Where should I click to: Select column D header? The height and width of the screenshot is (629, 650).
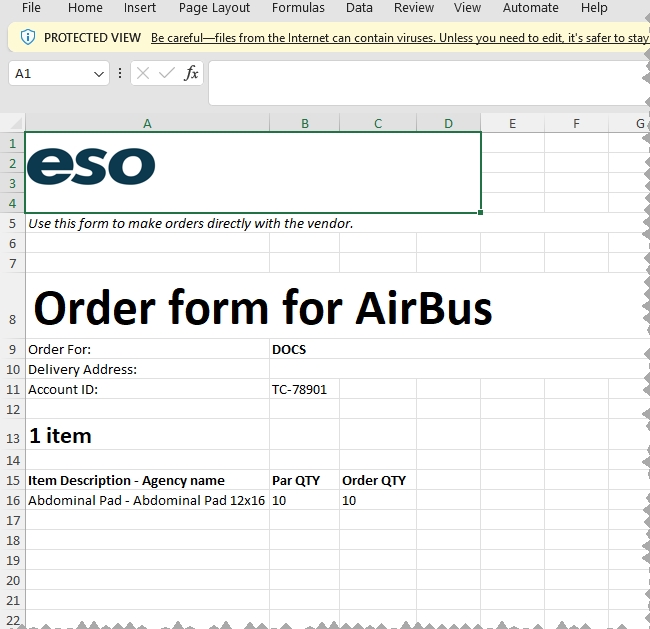[449, 124]
